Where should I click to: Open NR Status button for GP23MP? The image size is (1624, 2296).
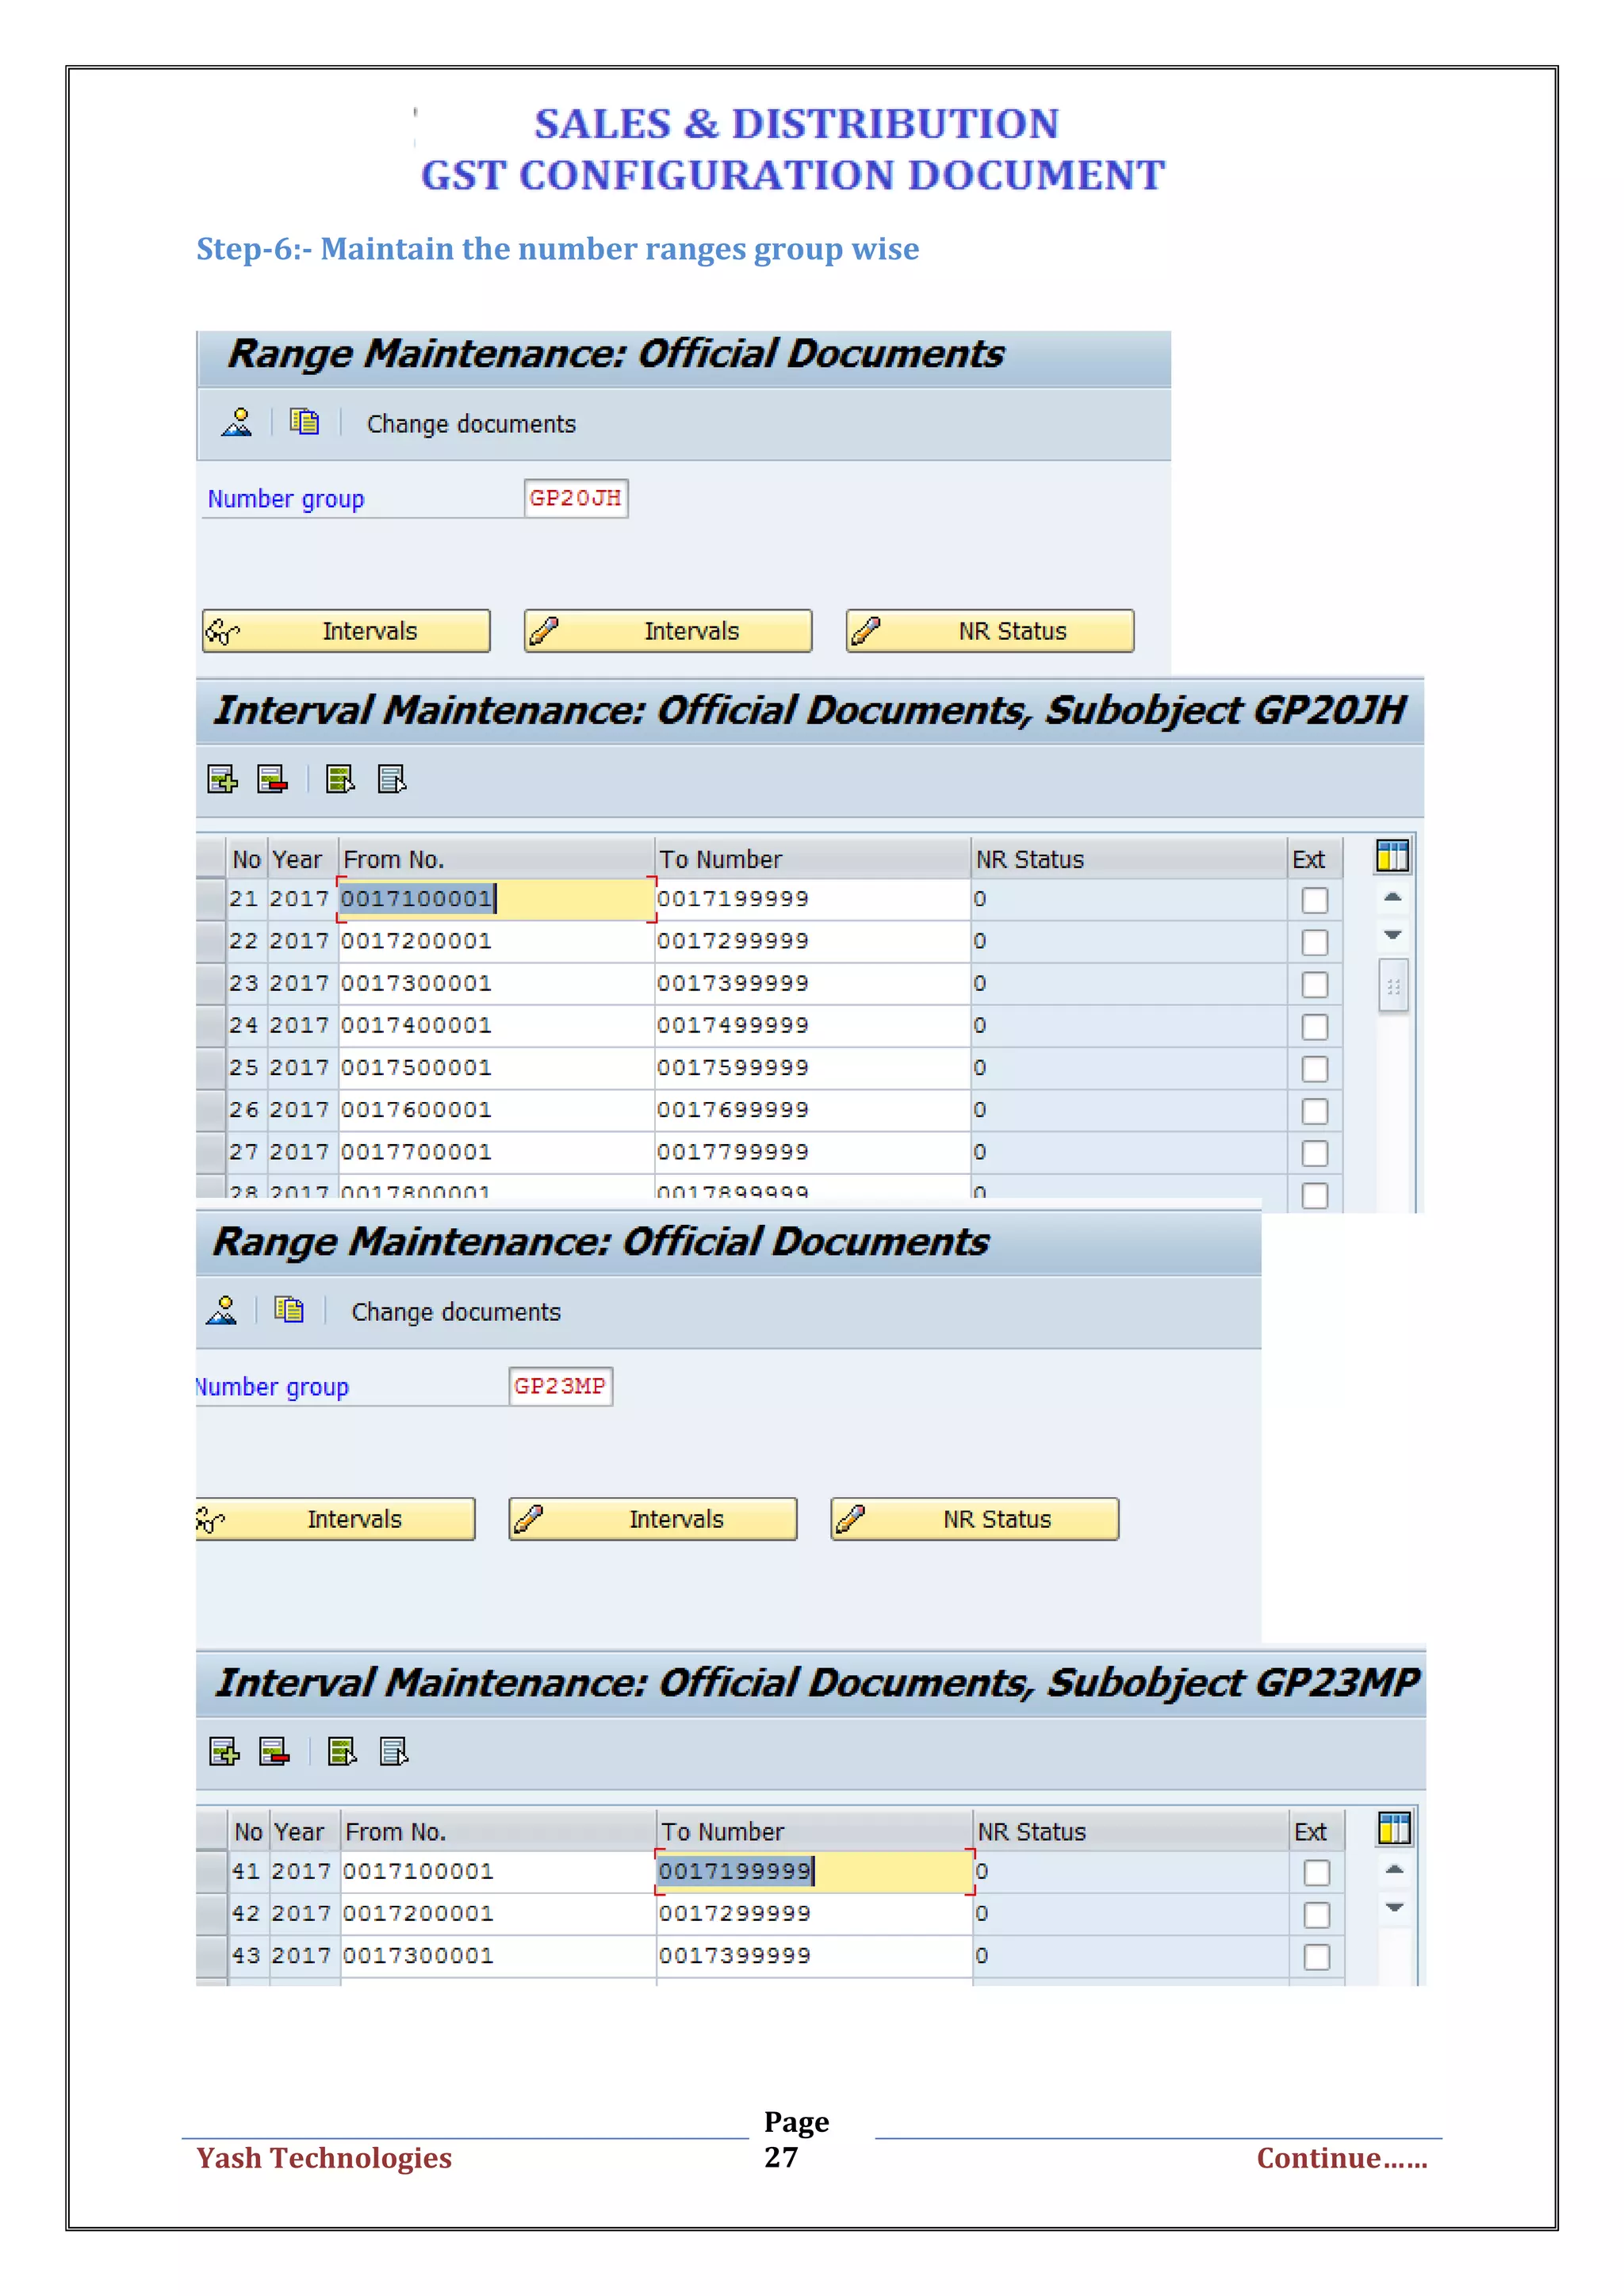(x=975, y=1519)
